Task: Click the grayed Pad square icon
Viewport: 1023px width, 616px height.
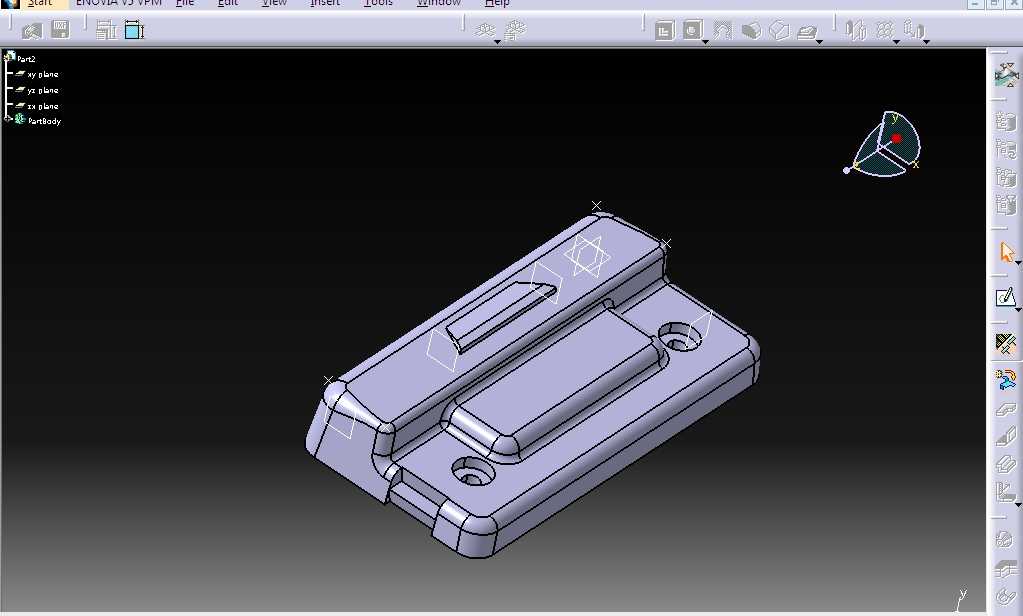Action: (664, 31)
